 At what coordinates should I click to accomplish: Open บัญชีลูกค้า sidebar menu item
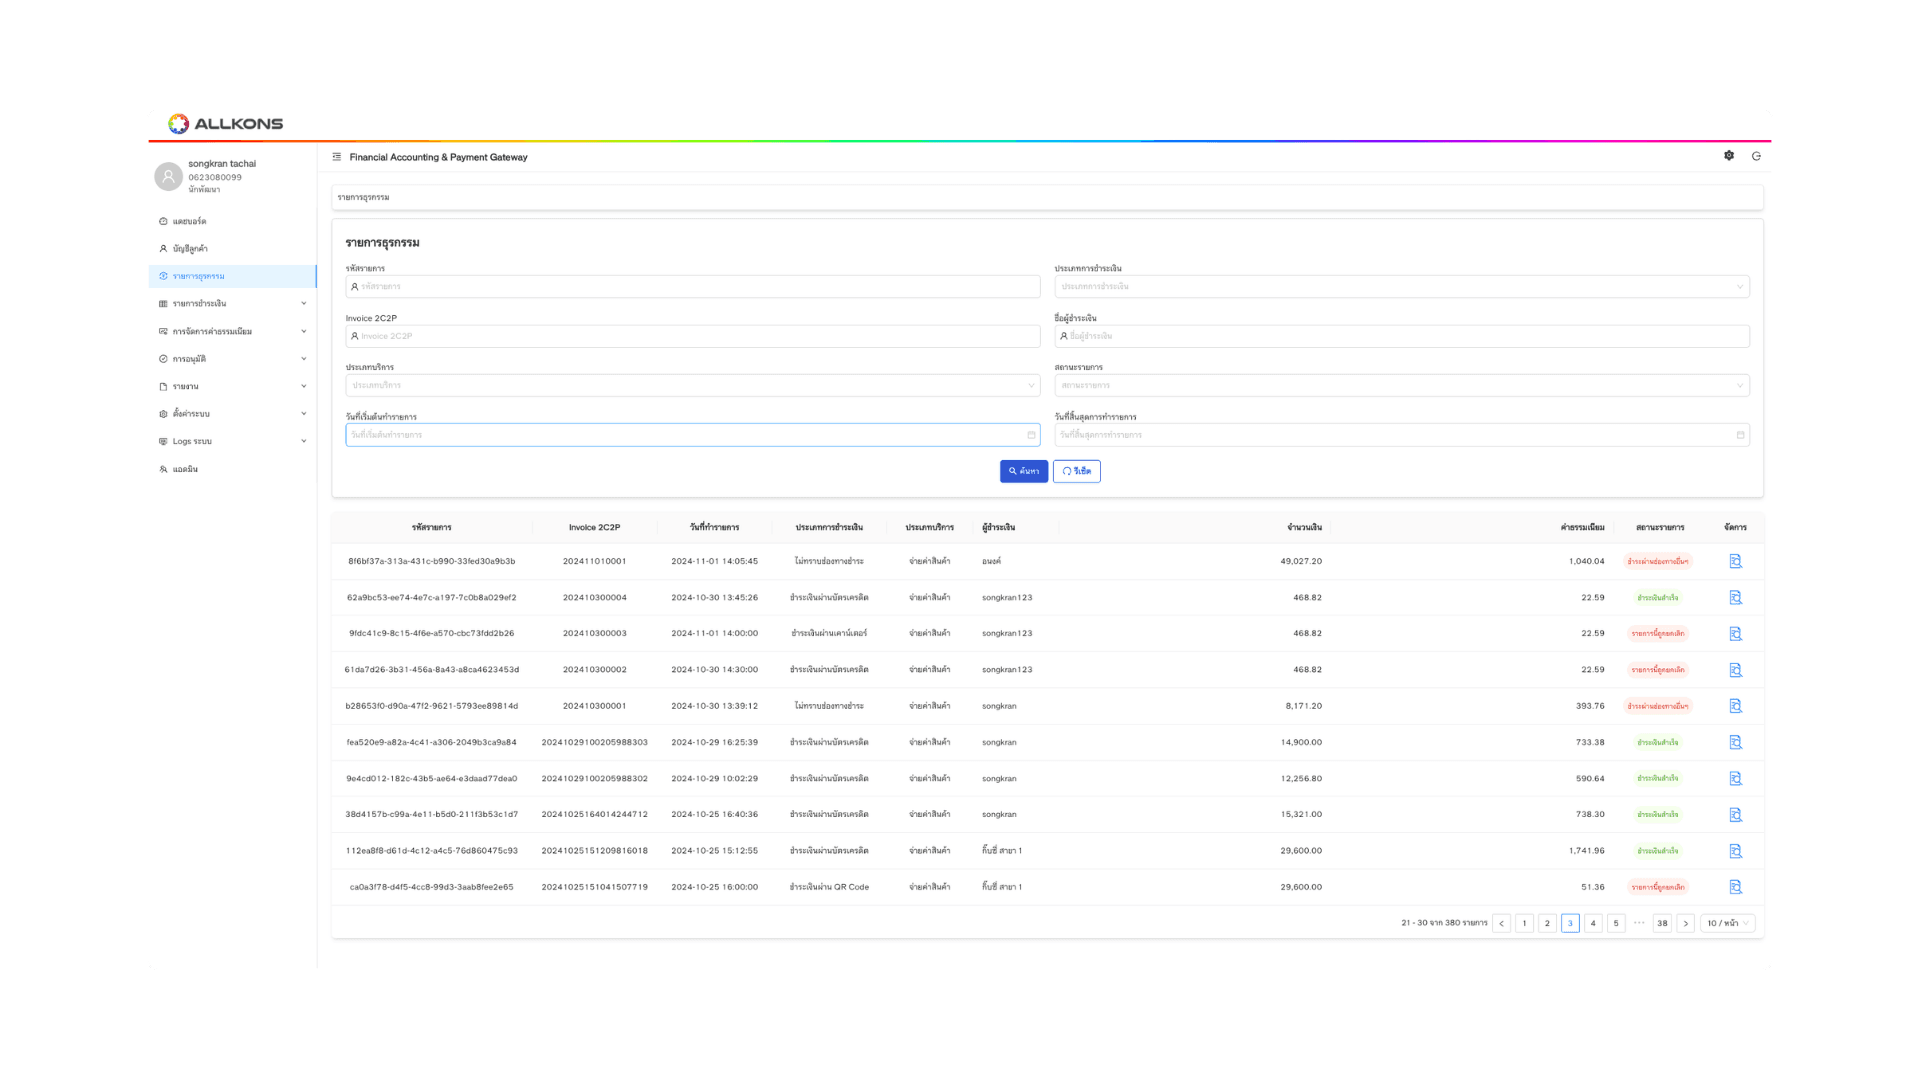tap(190, 249)
